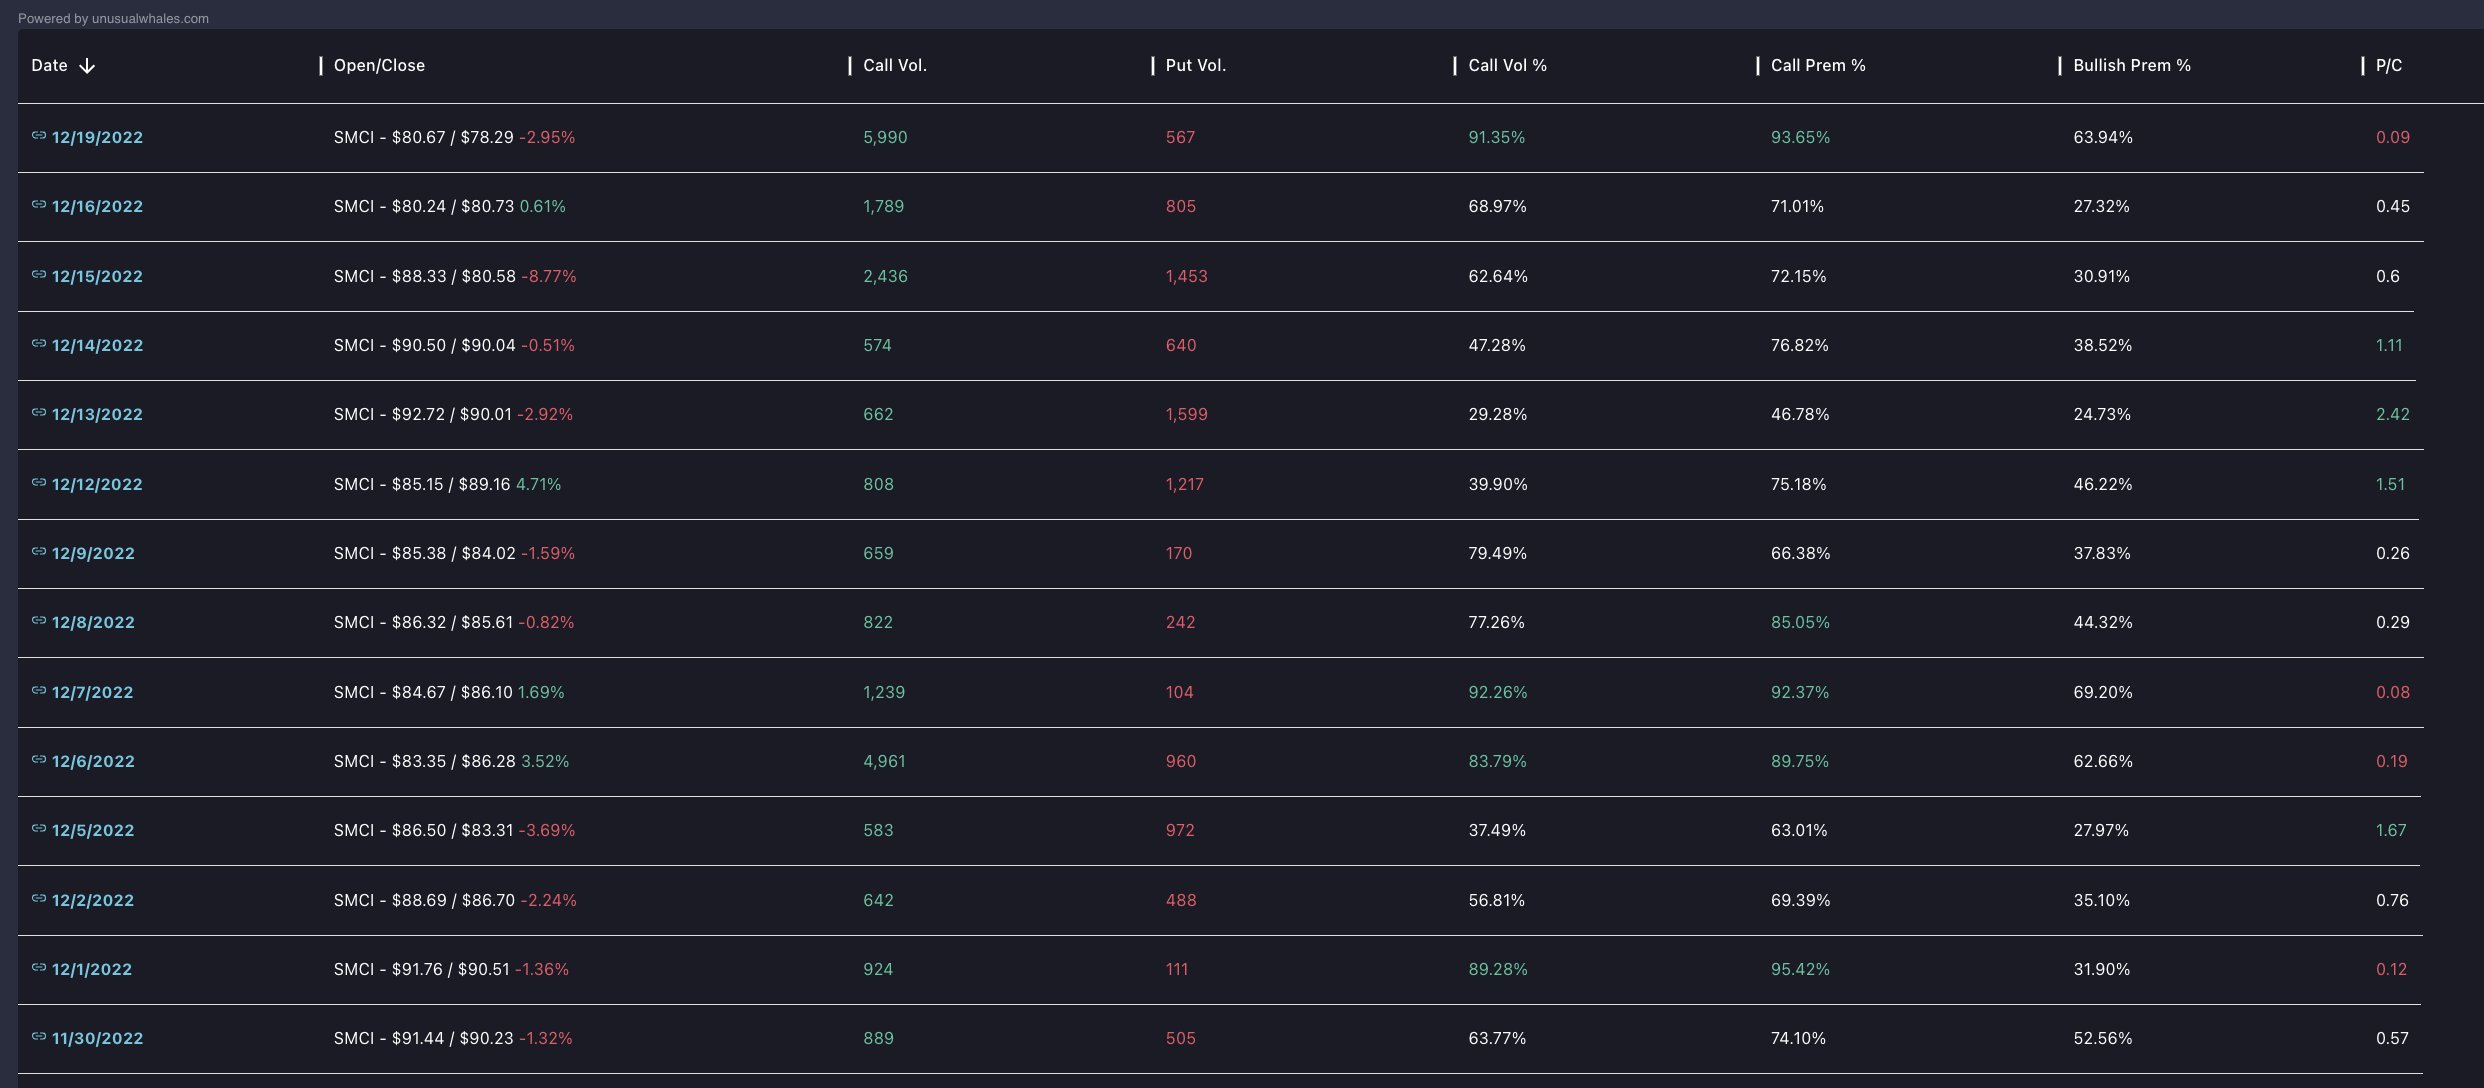This screenshot has width=2484, height=1088.
Task: Open the 12/15/2022 date link
Action: [97, 276]
